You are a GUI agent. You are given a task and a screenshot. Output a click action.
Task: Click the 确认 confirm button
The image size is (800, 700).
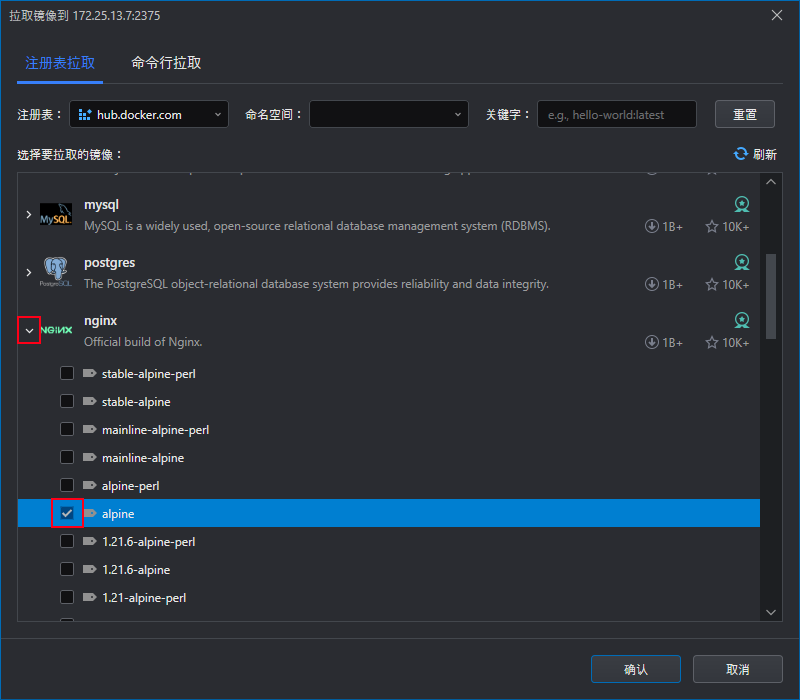click(636, 669)
